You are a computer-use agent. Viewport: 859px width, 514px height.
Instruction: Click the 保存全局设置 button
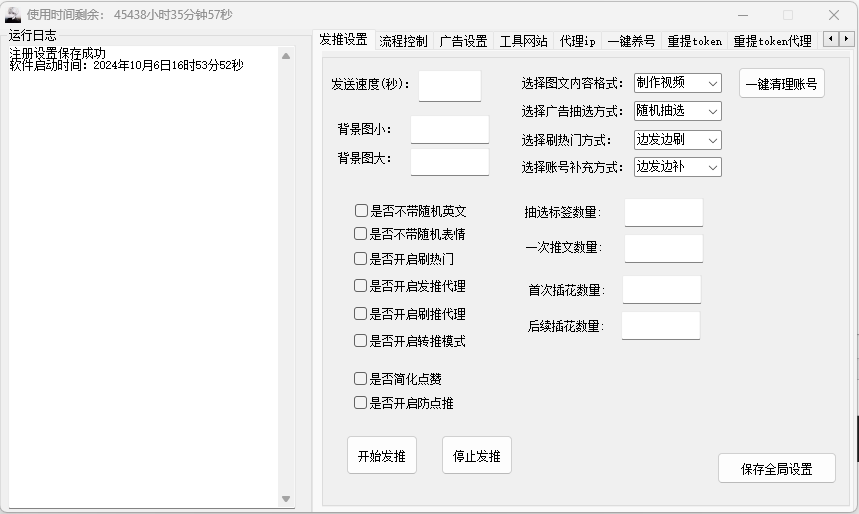click(776, 468)
